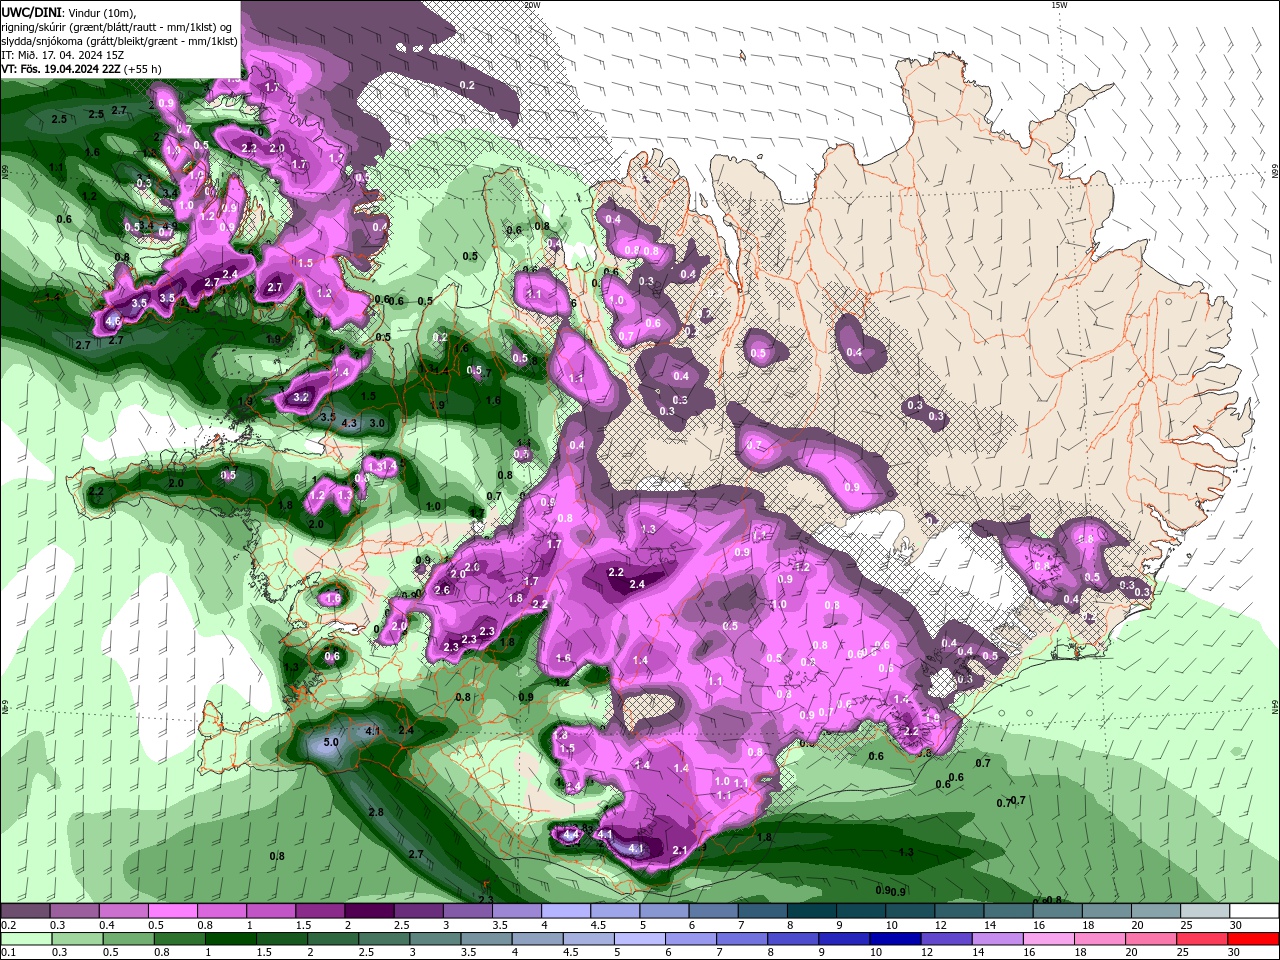Click the '3.2' snowfall value on the map
Image resolution: width=1280 pixels, height=960 pixels.
(301, 397)
